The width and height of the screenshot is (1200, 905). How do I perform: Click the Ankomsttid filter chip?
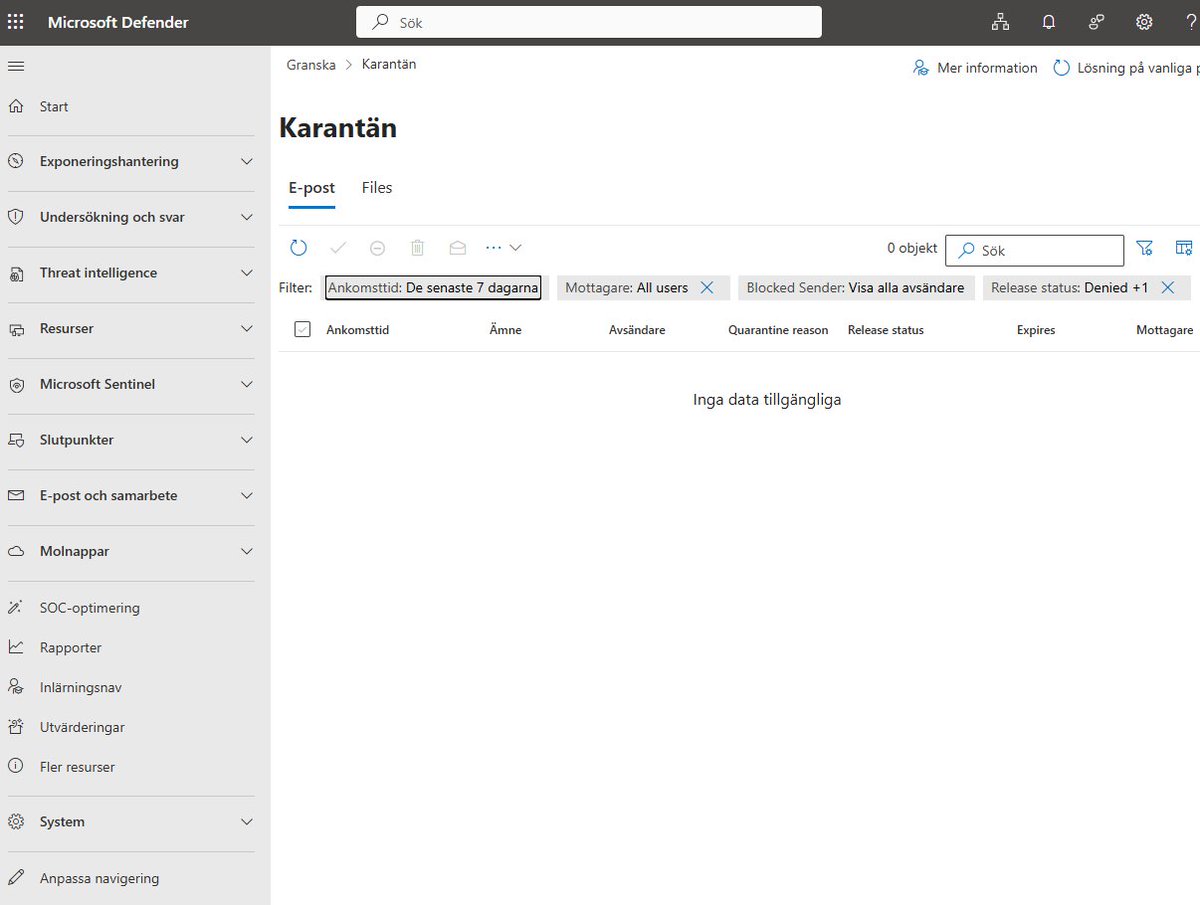click(x=434, y=288)
